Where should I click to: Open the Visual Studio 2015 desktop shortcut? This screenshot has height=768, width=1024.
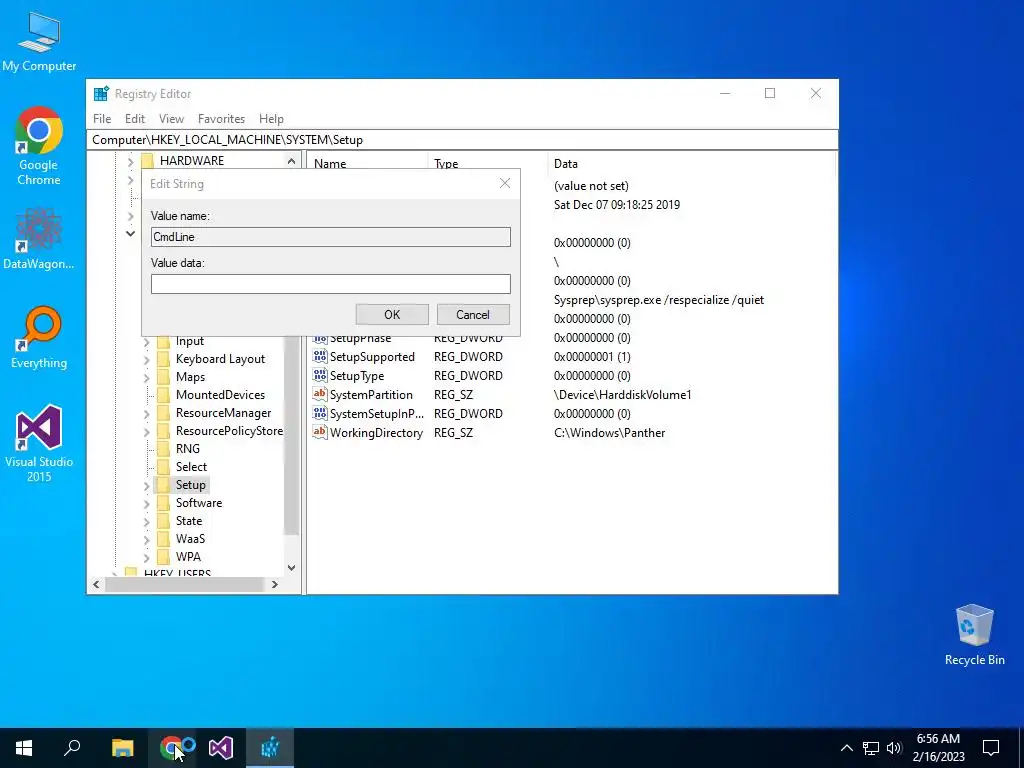(x=39, y=443)
